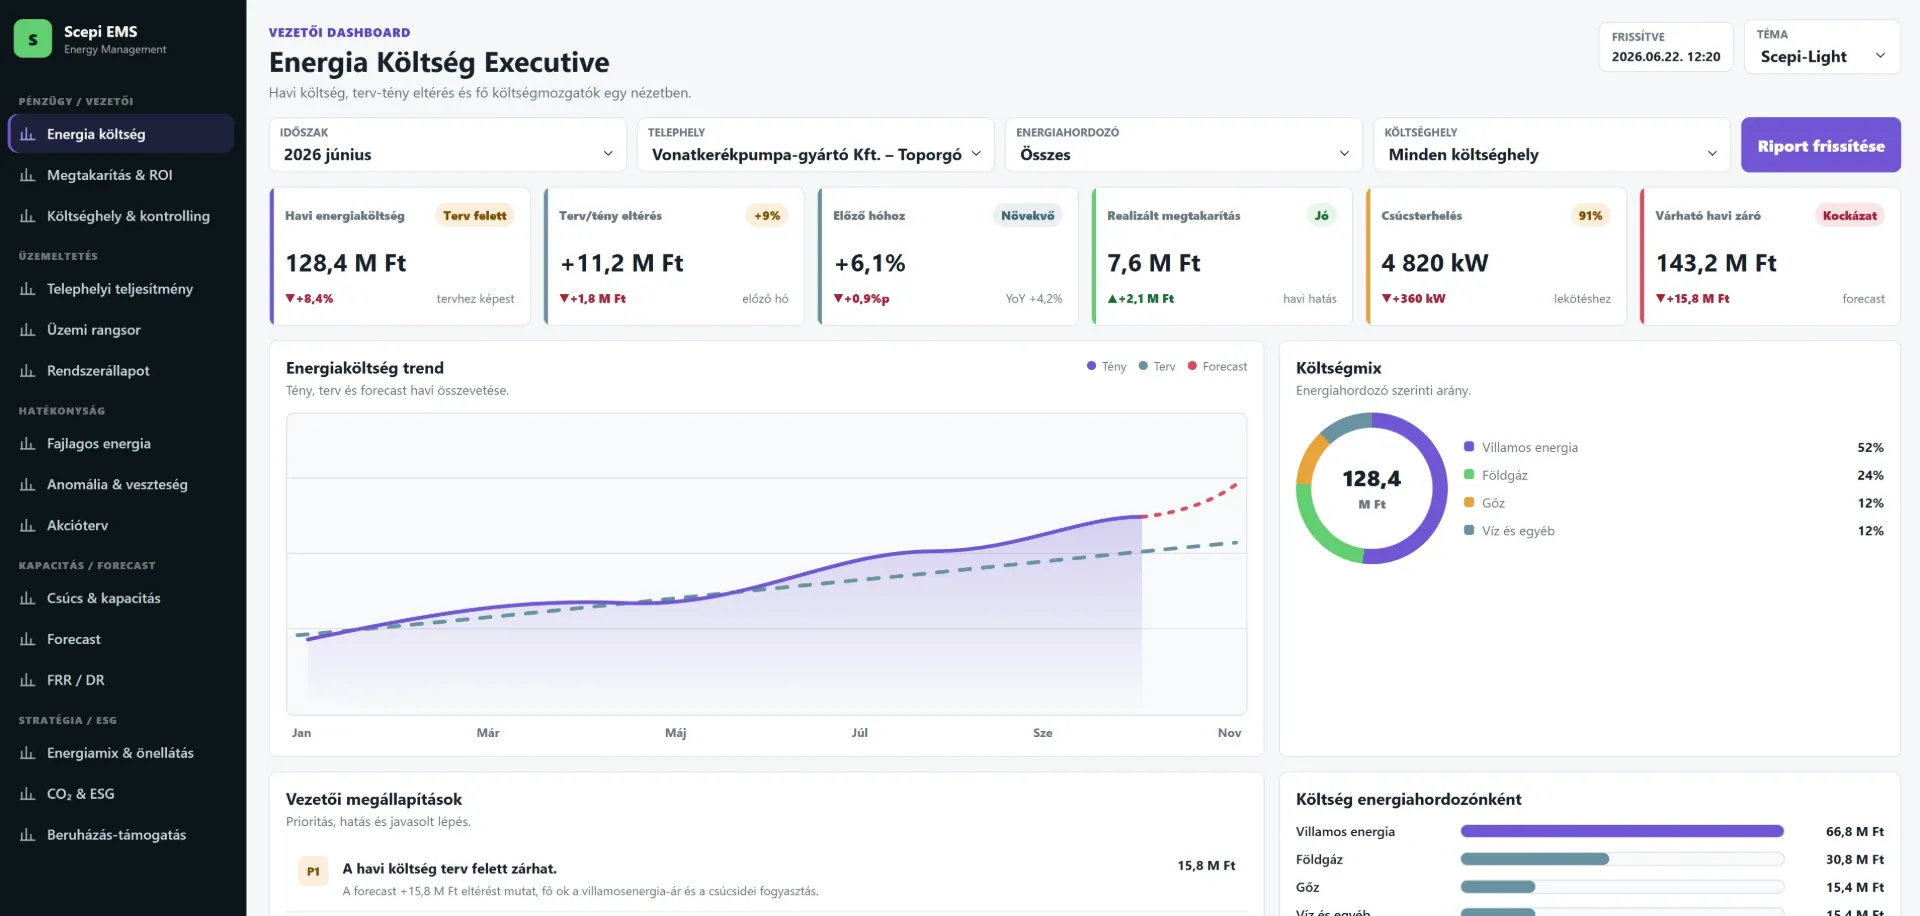Image resolution: width=1920 pixels, height=916 pixels.
Task: Click the CO₂ & ESG sidebar icon
Action: point(28,795)
